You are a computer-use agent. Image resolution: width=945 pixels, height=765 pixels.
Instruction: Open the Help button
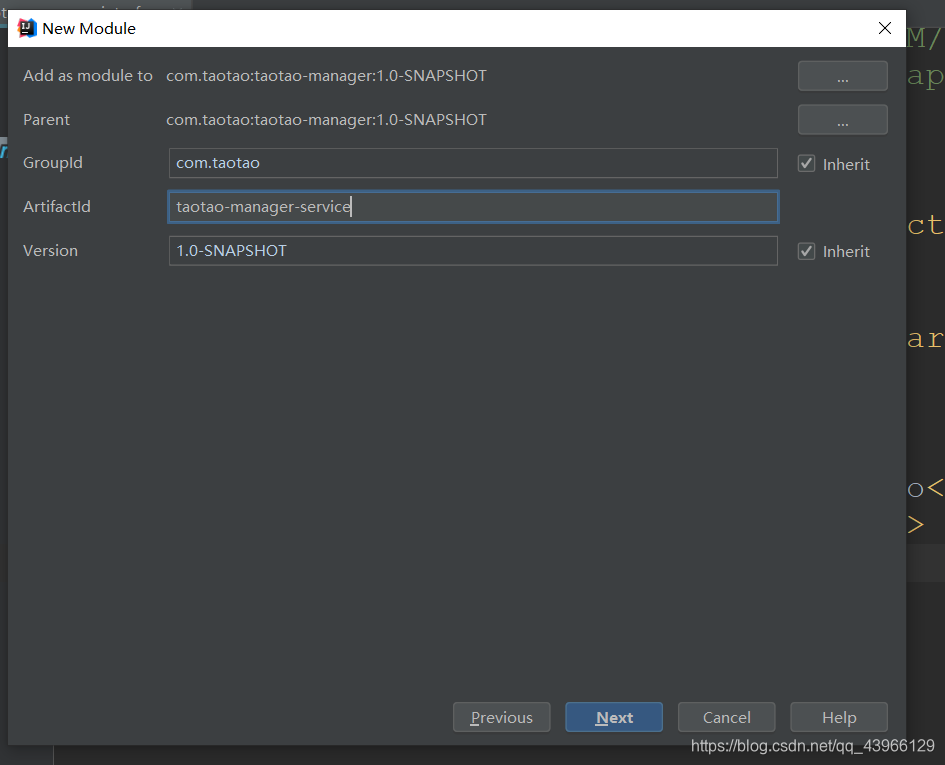pyautogui.click(x=838, y=717)
